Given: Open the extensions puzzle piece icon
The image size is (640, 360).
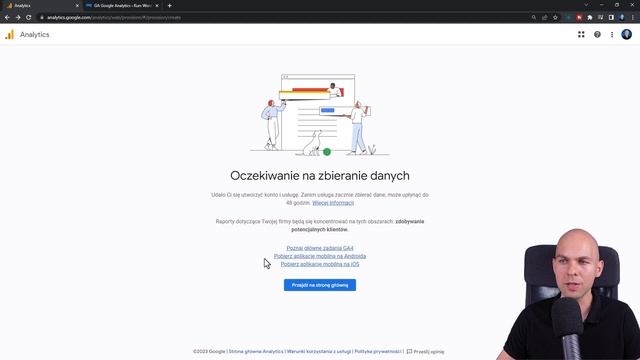Looking at the screenshot, I should (x=589, y=18).
